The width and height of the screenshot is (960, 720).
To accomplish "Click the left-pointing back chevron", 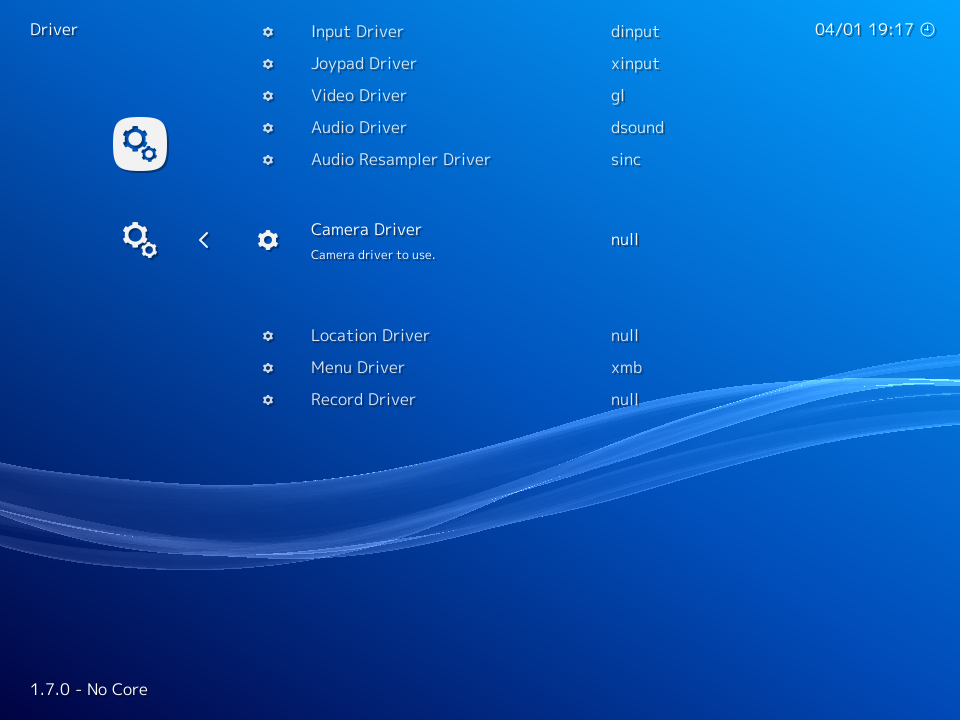I will coord(203,239).
